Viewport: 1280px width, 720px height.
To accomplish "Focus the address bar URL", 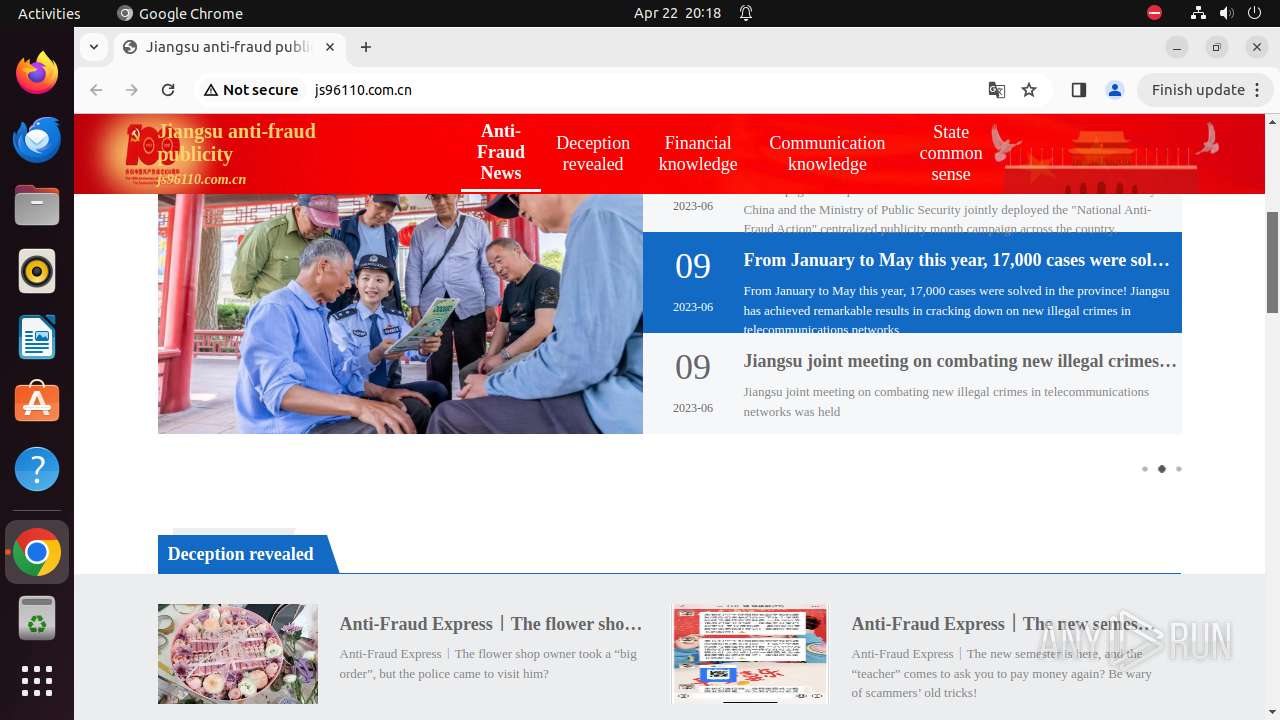I will pyautogui.click(x=363, y=90).
